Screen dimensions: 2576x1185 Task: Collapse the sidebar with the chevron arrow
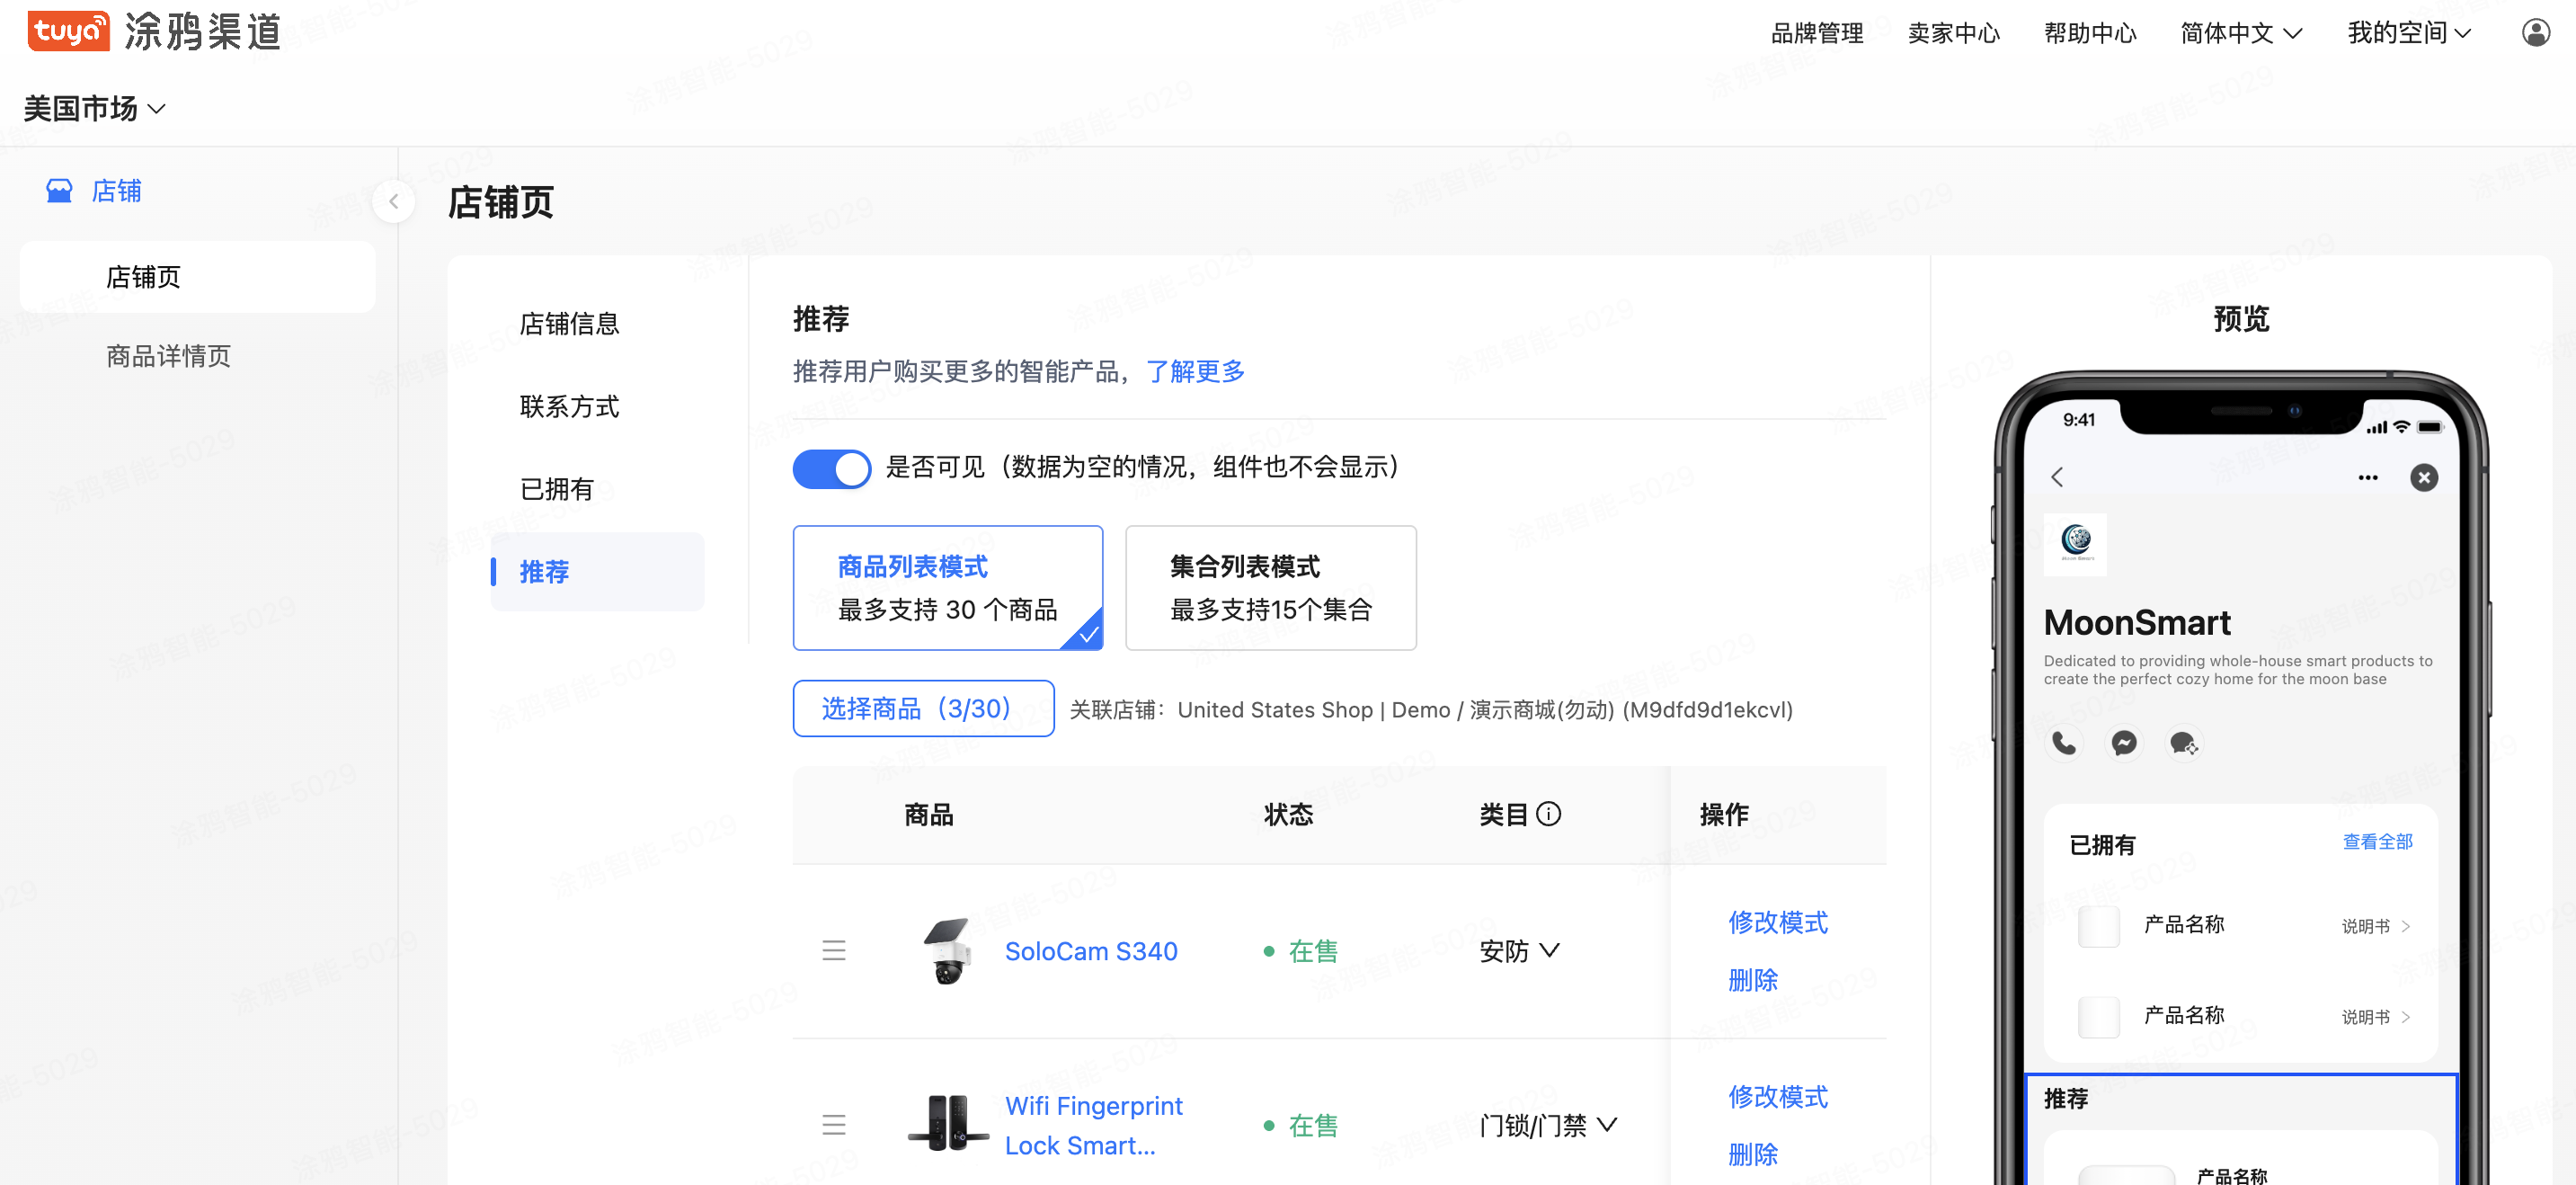click(394, 201)
